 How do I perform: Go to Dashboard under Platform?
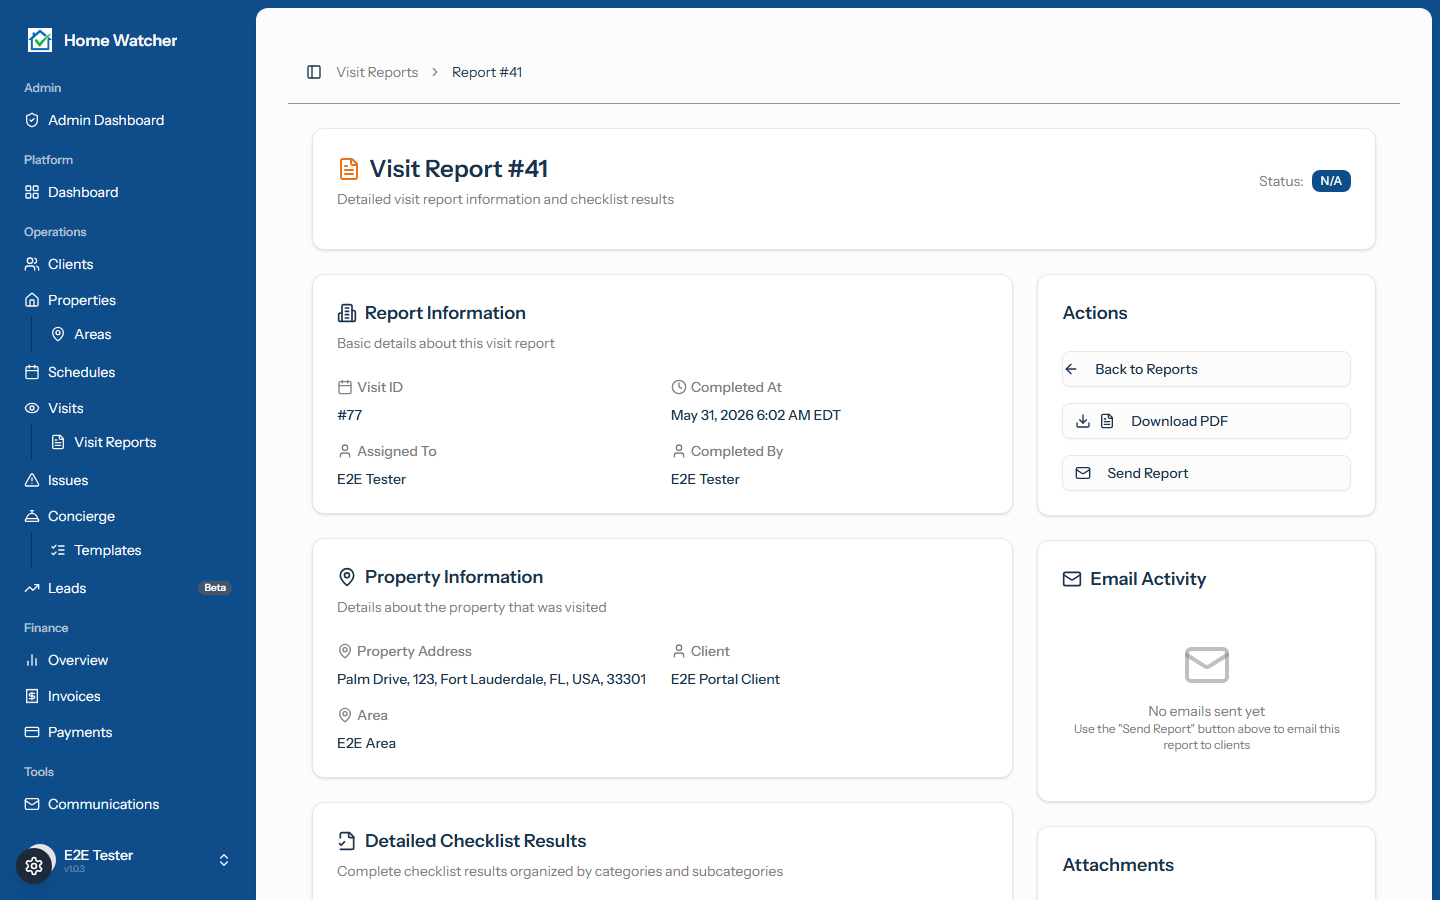pyautogui.click(x=128, y=192)
